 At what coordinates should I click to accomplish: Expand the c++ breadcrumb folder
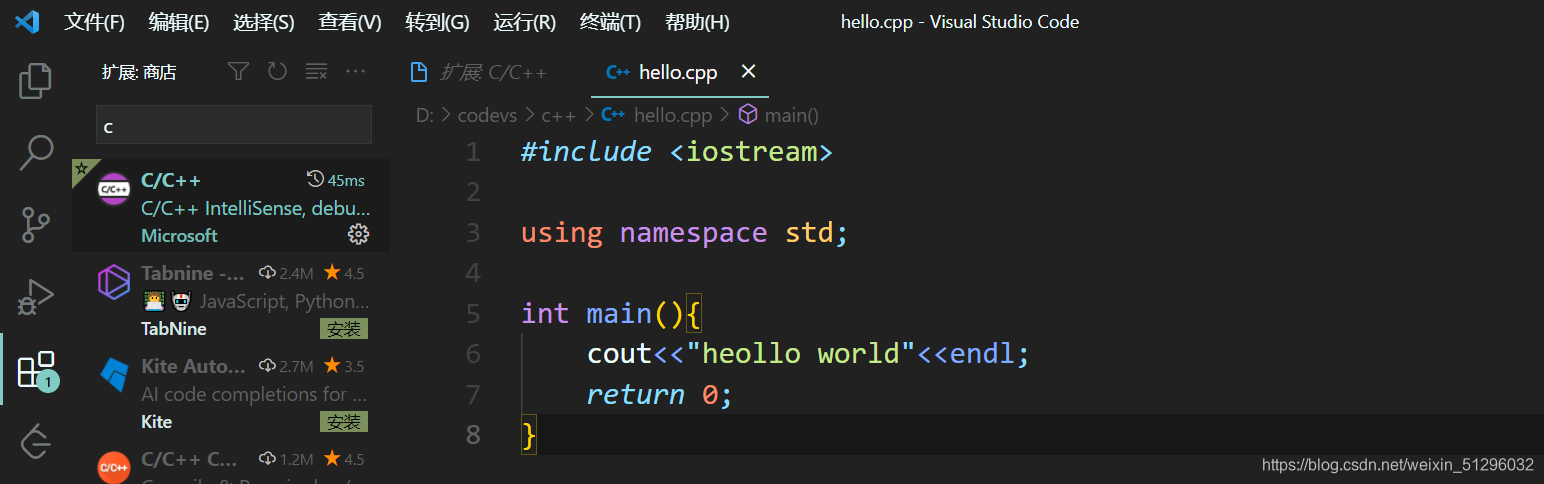[558, 115]
